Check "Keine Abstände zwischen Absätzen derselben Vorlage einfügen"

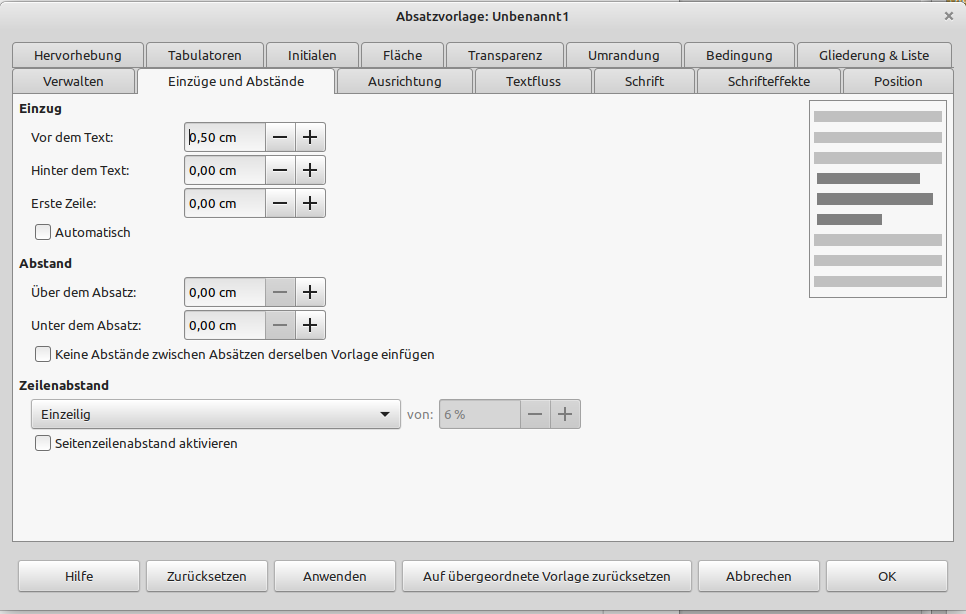pyautogui.click(x=42, y=354)
